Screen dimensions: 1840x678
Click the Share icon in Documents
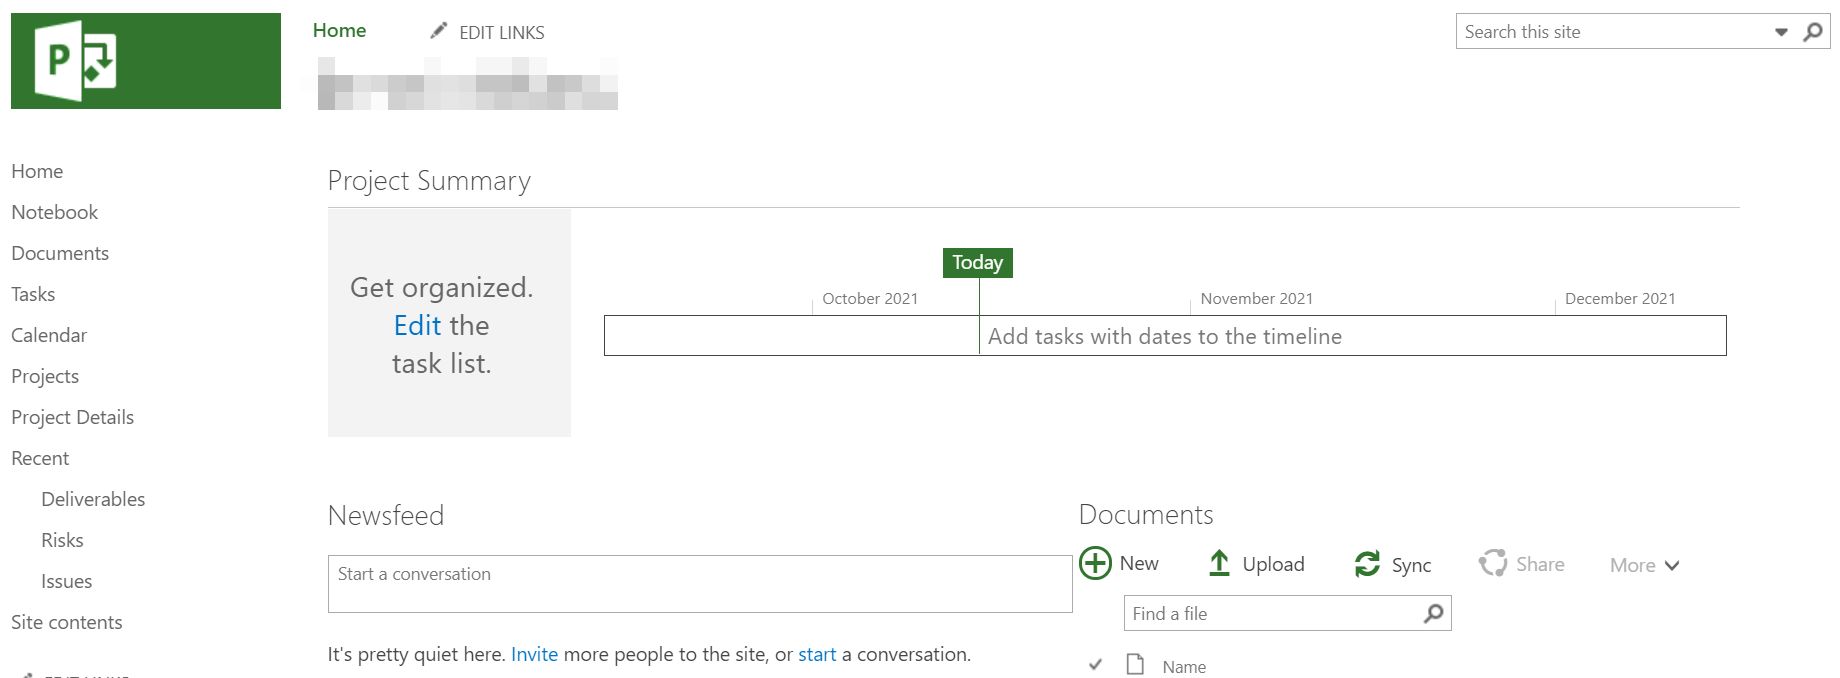tap(1492, 563)
